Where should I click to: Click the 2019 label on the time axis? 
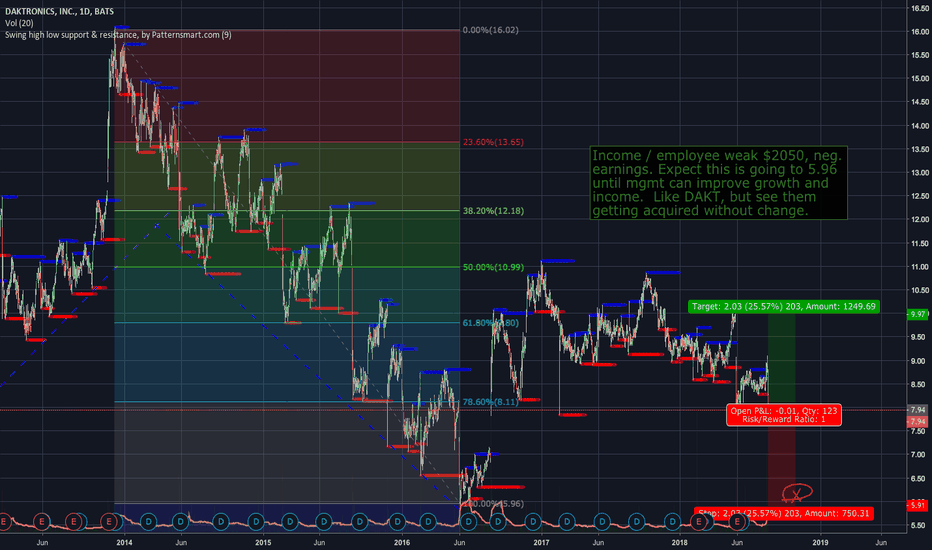pyautogui.click(x=820, y=542)
